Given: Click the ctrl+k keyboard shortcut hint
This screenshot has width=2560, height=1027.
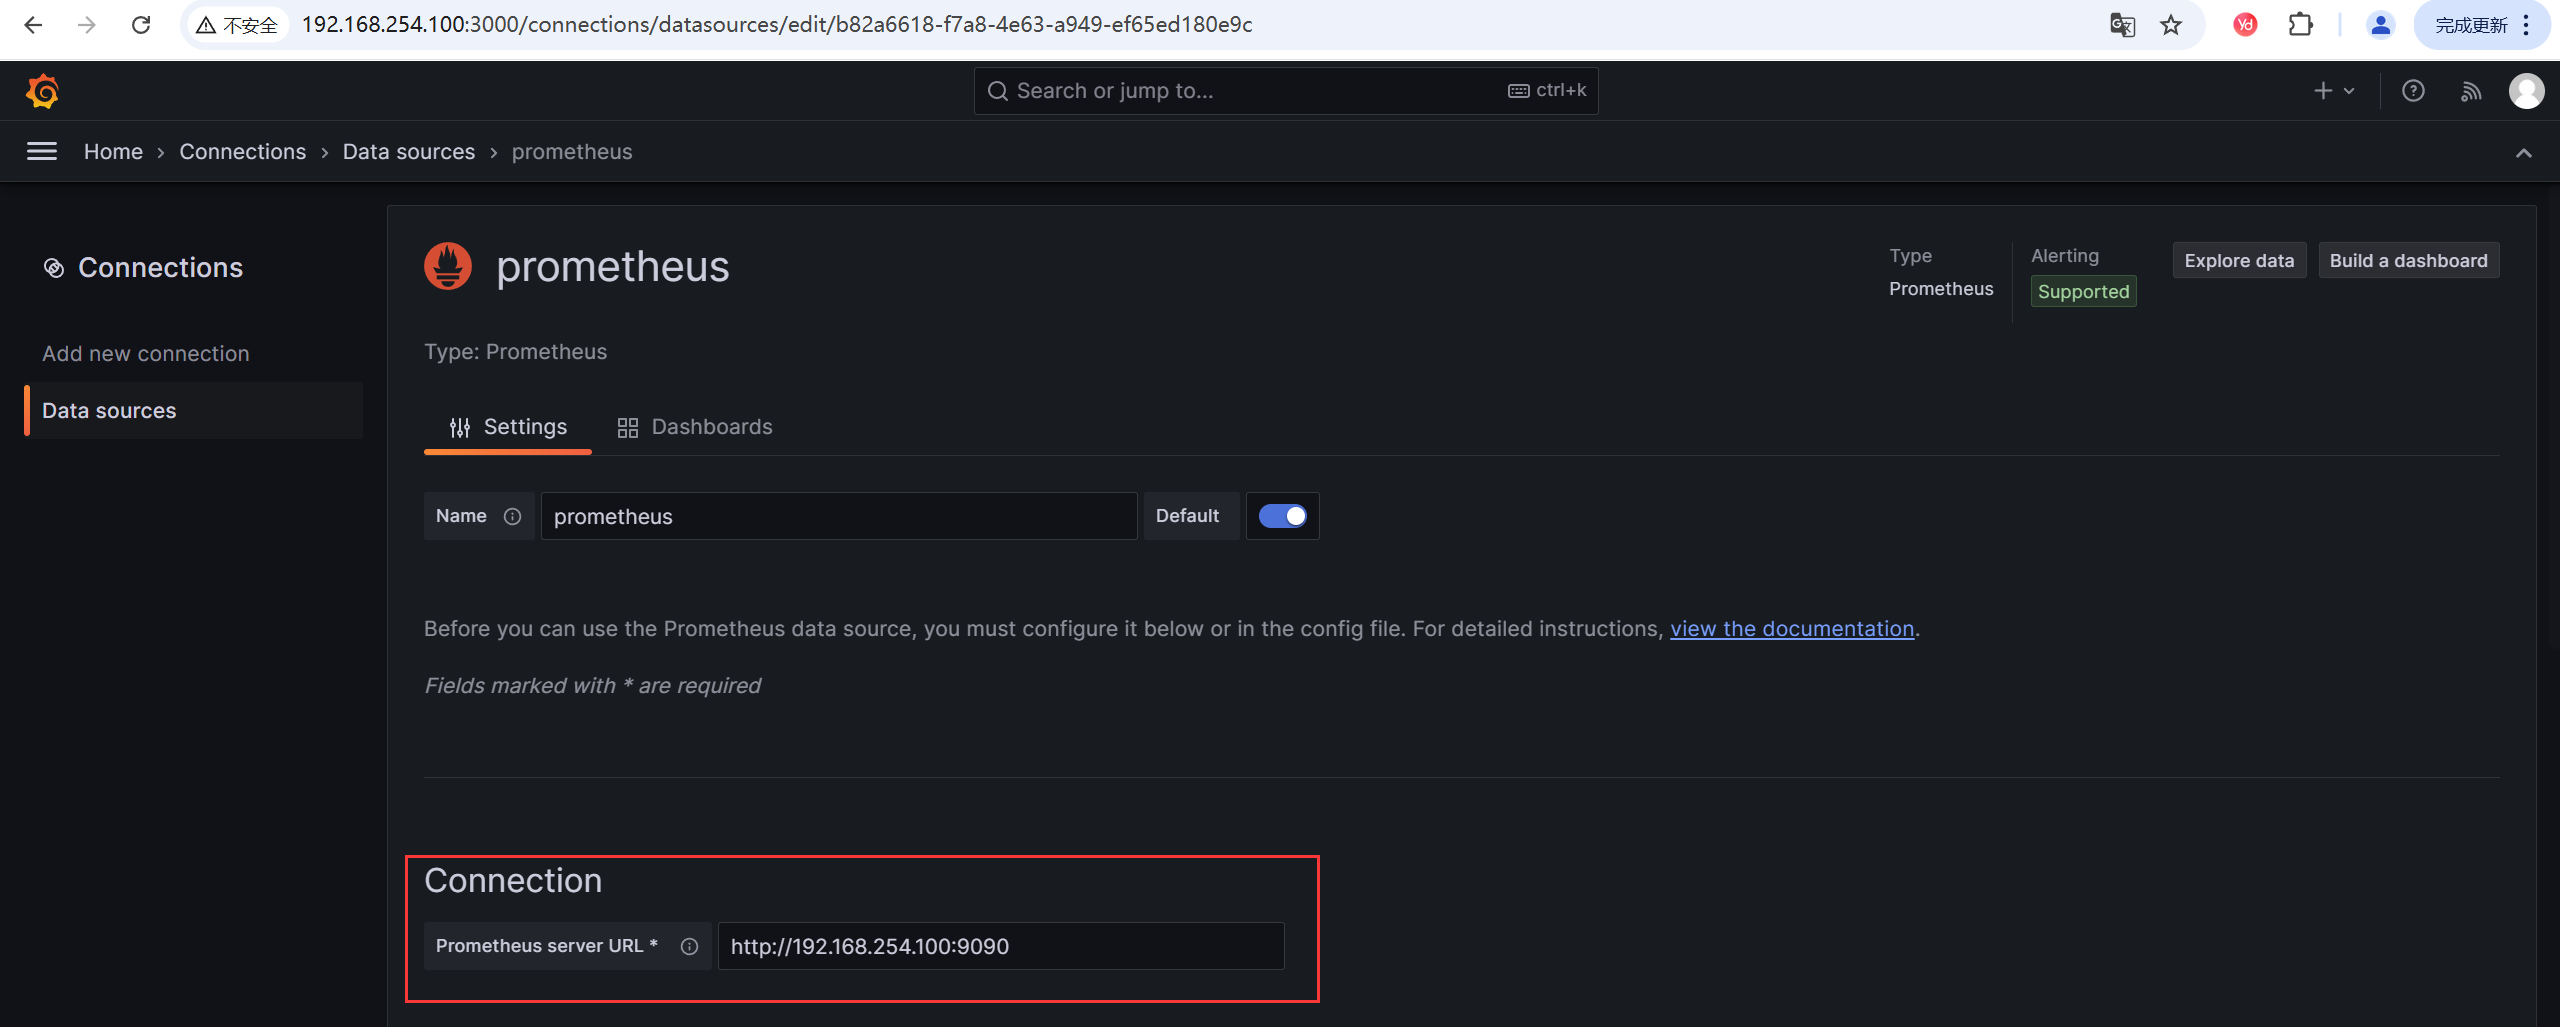Looking at the screenshot, I should [1547, 90].
